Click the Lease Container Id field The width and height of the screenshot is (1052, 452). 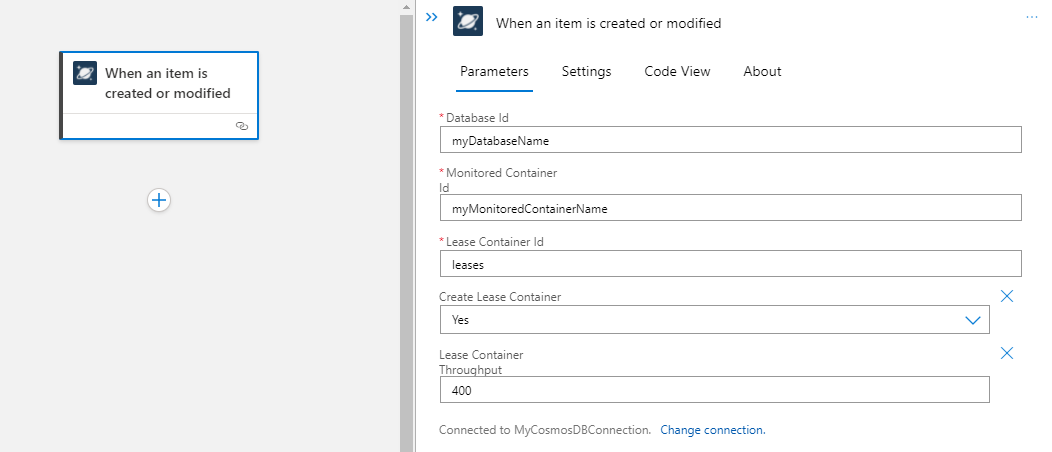730,264
